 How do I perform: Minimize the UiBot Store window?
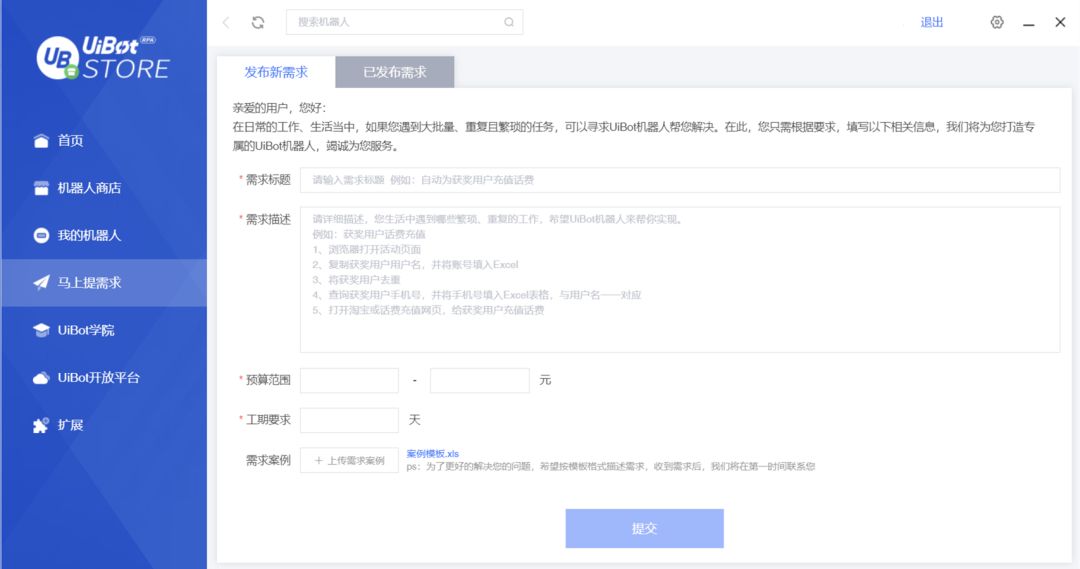[1028, 23]
